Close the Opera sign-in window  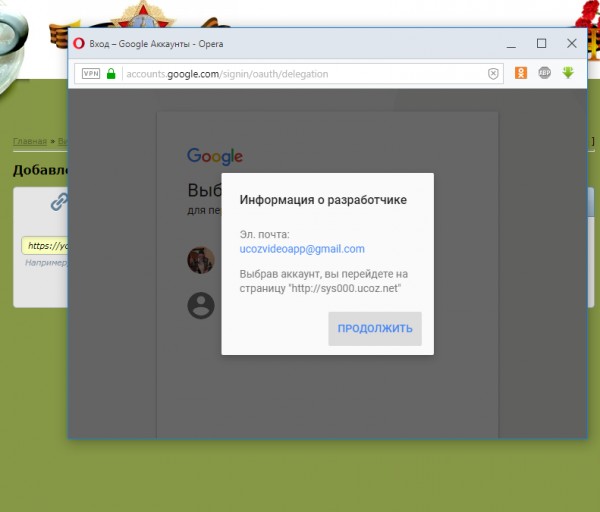click(x=572, y=43)
